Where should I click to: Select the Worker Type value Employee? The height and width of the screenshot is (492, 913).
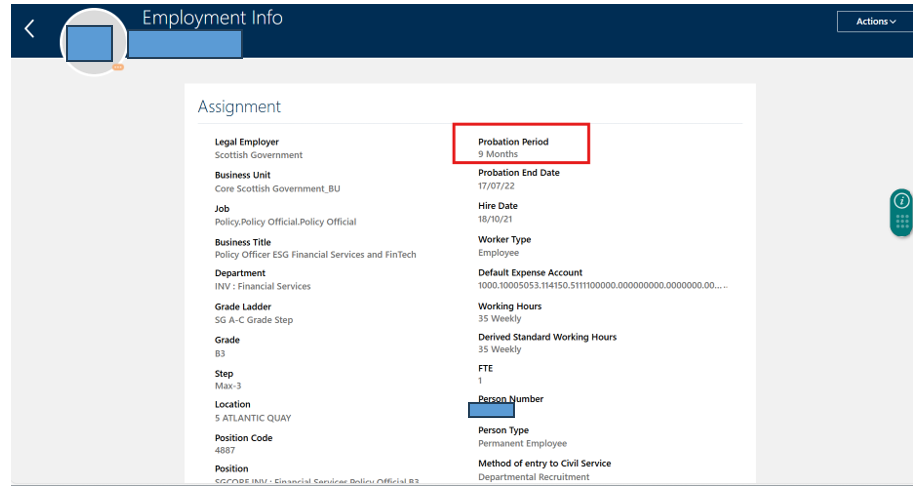[498, 253]
